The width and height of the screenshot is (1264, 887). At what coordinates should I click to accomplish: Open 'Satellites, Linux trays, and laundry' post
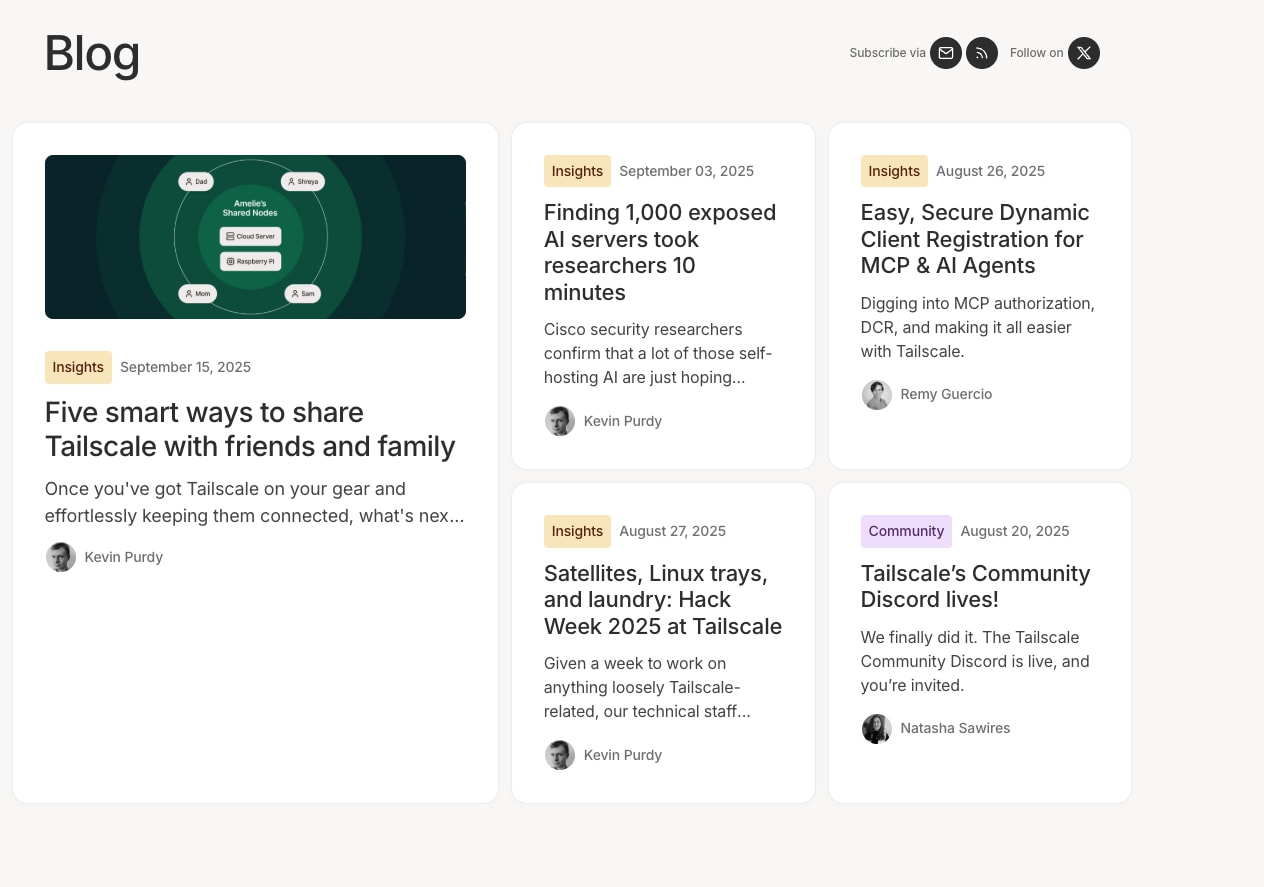[663, 600]
